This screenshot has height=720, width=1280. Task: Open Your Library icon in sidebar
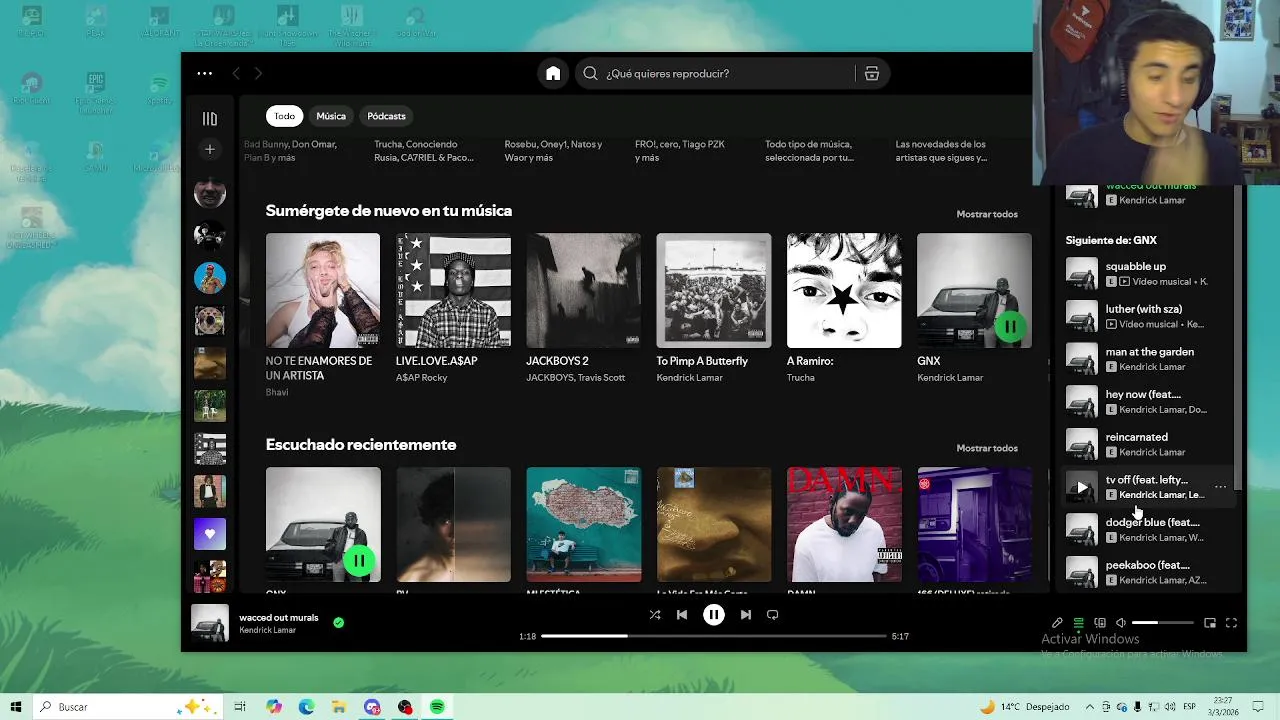(x=210, y=119)
